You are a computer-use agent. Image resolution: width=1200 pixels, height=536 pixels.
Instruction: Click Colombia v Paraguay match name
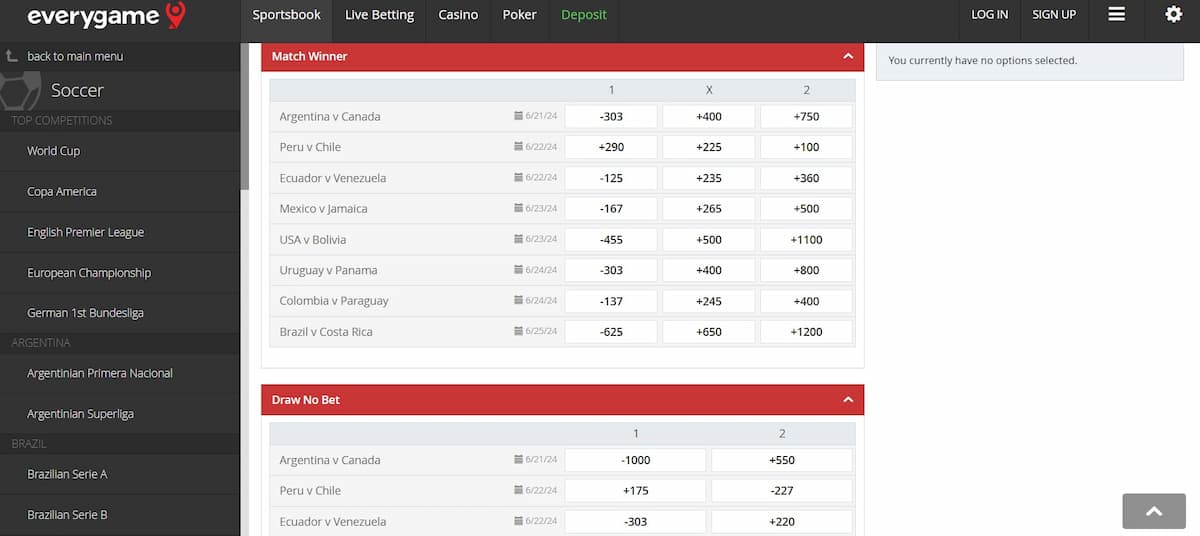(334, 301)
